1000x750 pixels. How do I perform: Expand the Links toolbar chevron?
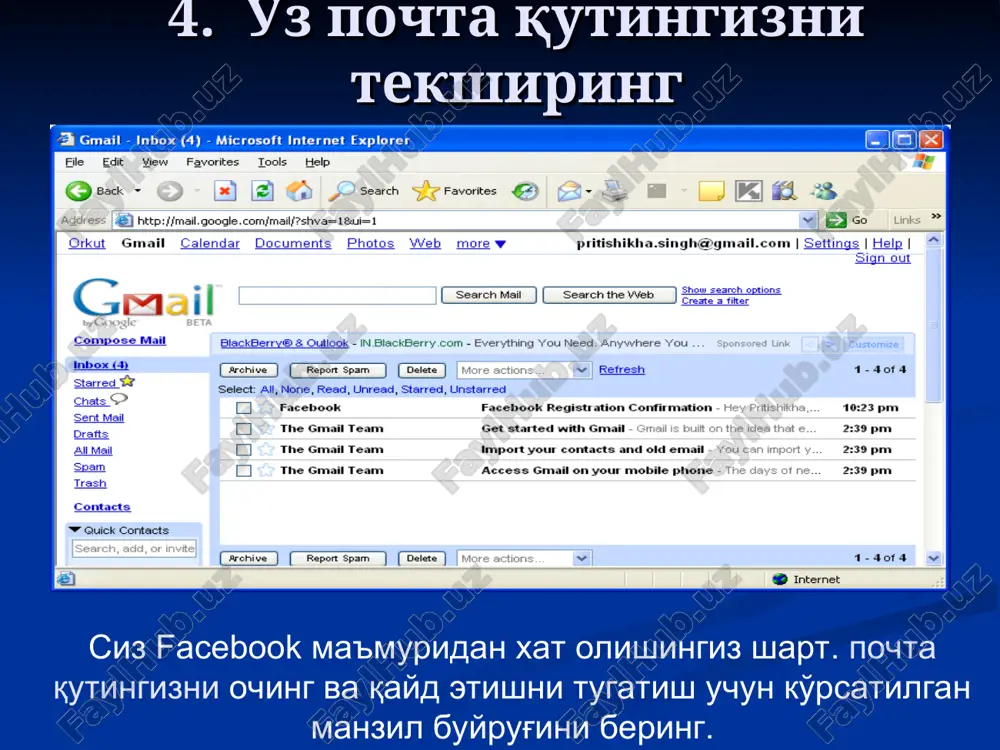(x=936, y=217)
